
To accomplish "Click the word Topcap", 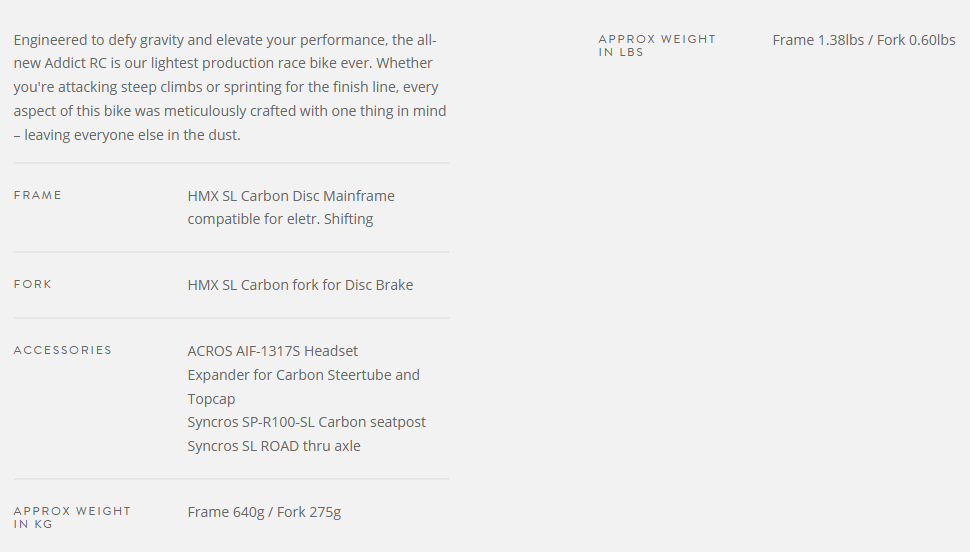I will coord(211,399).
